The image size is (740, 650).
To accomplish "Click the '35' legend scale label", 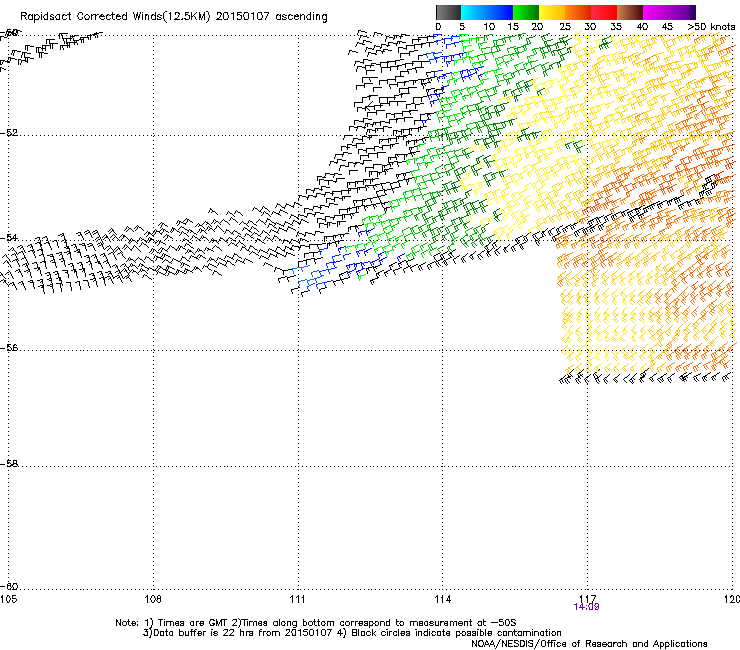I will coord(616,27).
